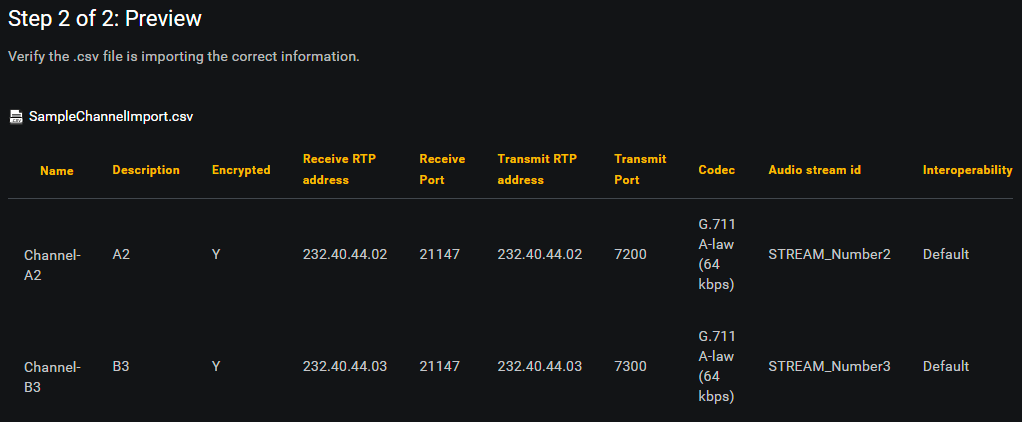Screen dimensions: 1022x422
Task: Click the Transmit Port column header
Action: pyautogui.click(x=640, y=170)
